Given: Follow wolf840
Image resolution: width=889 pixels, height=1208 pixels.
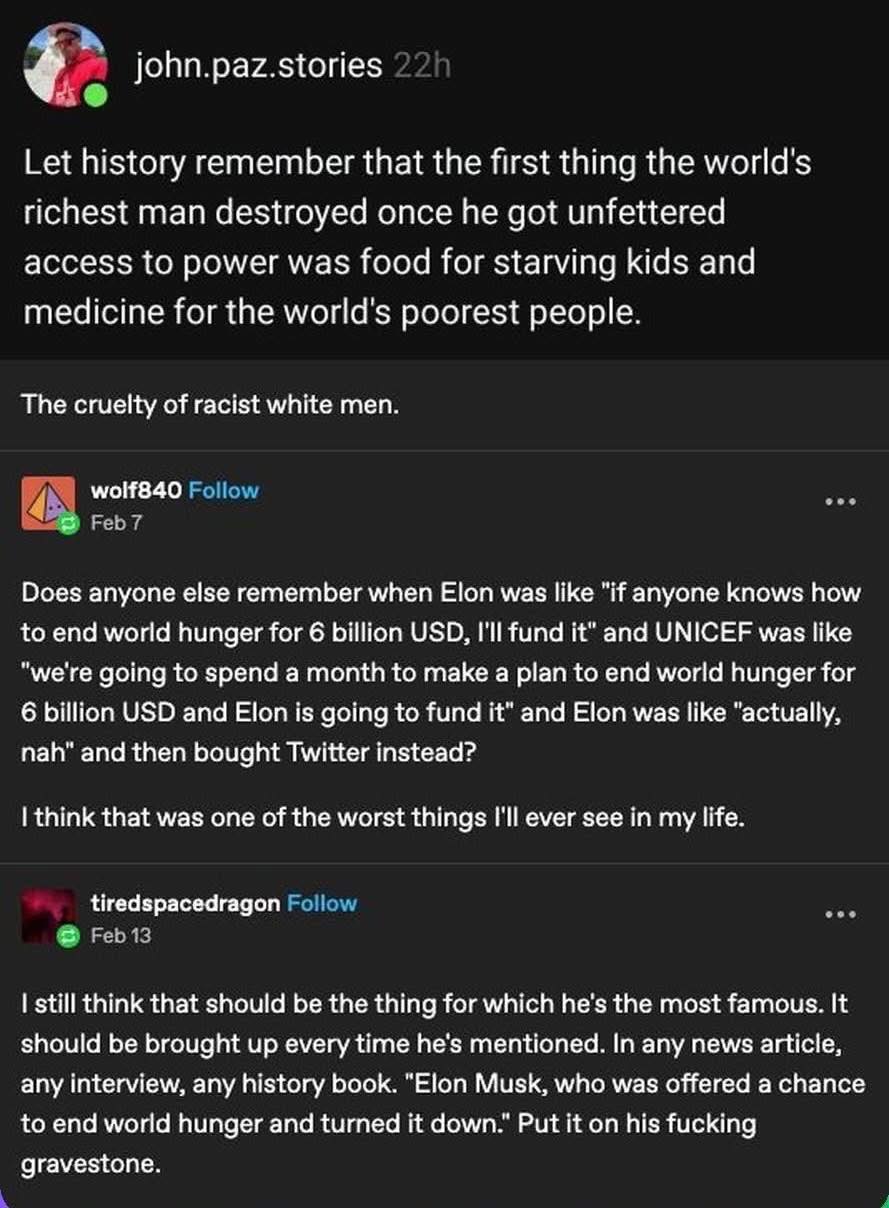Looking at the screenshot, I should 221,490.
